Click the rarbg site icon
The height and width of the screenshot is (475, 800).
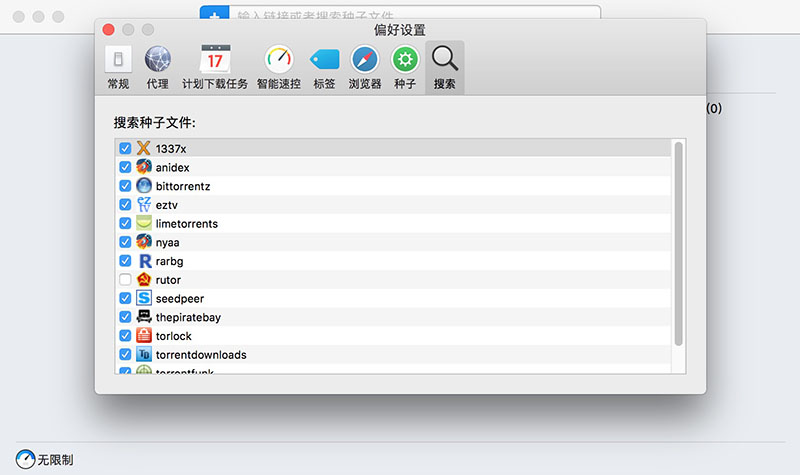(x=144, y=261)
